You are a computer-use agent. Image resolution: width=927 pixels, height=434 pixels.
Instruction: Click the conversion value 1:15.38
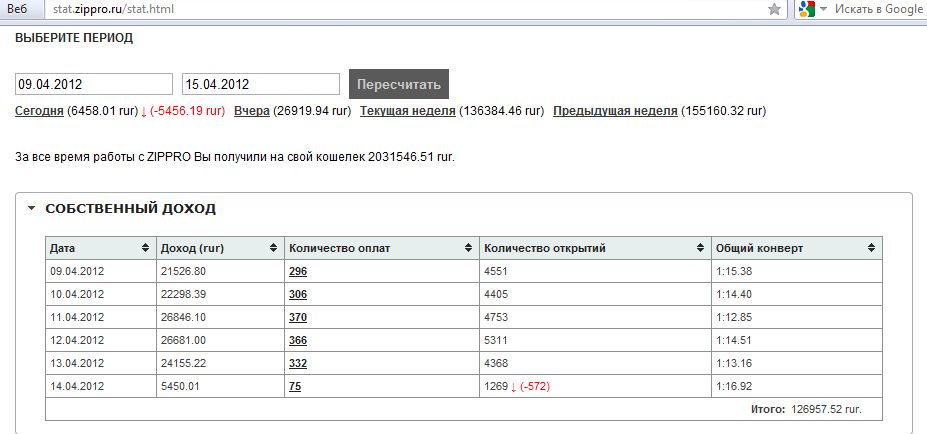tap(734, 271)
